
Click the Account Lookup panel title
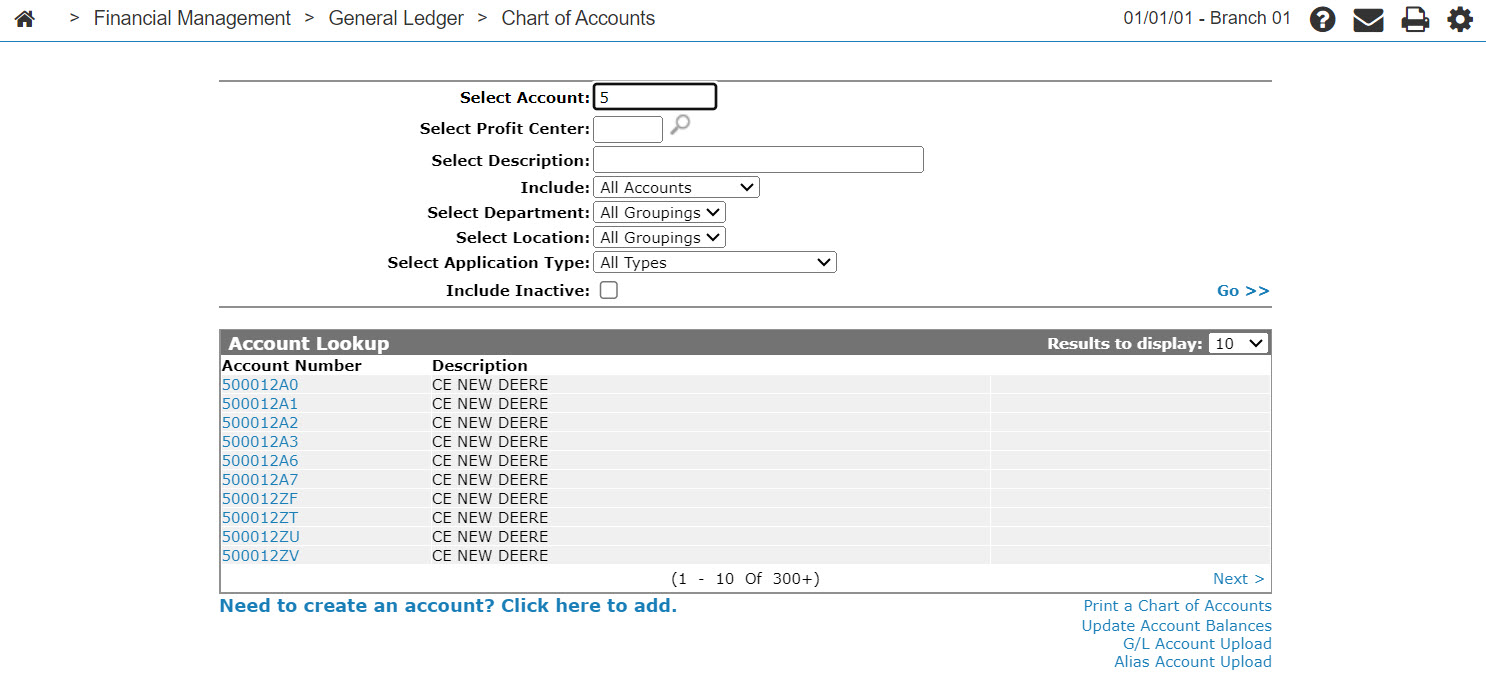pos(309,343)
